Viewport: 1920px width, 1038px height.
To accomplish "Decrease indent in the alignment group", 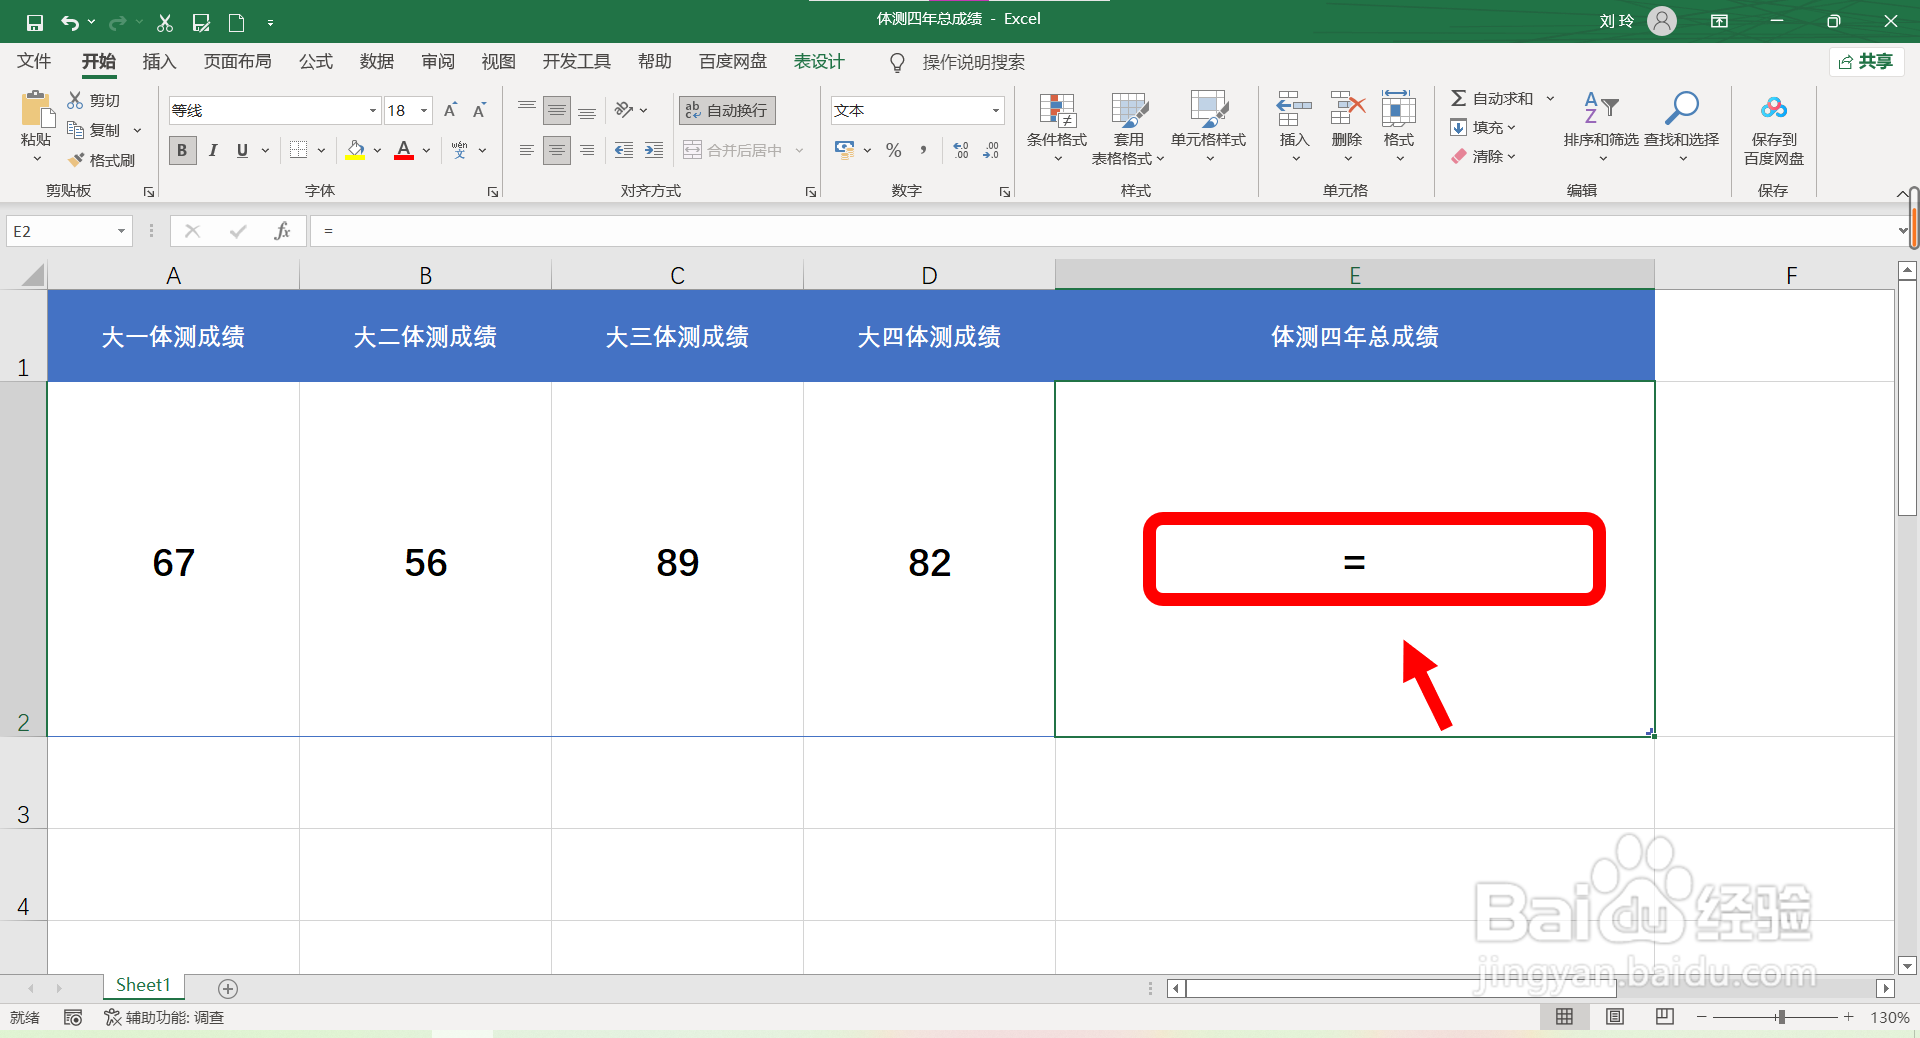I will pyautogui.click(x=624, y=150).
